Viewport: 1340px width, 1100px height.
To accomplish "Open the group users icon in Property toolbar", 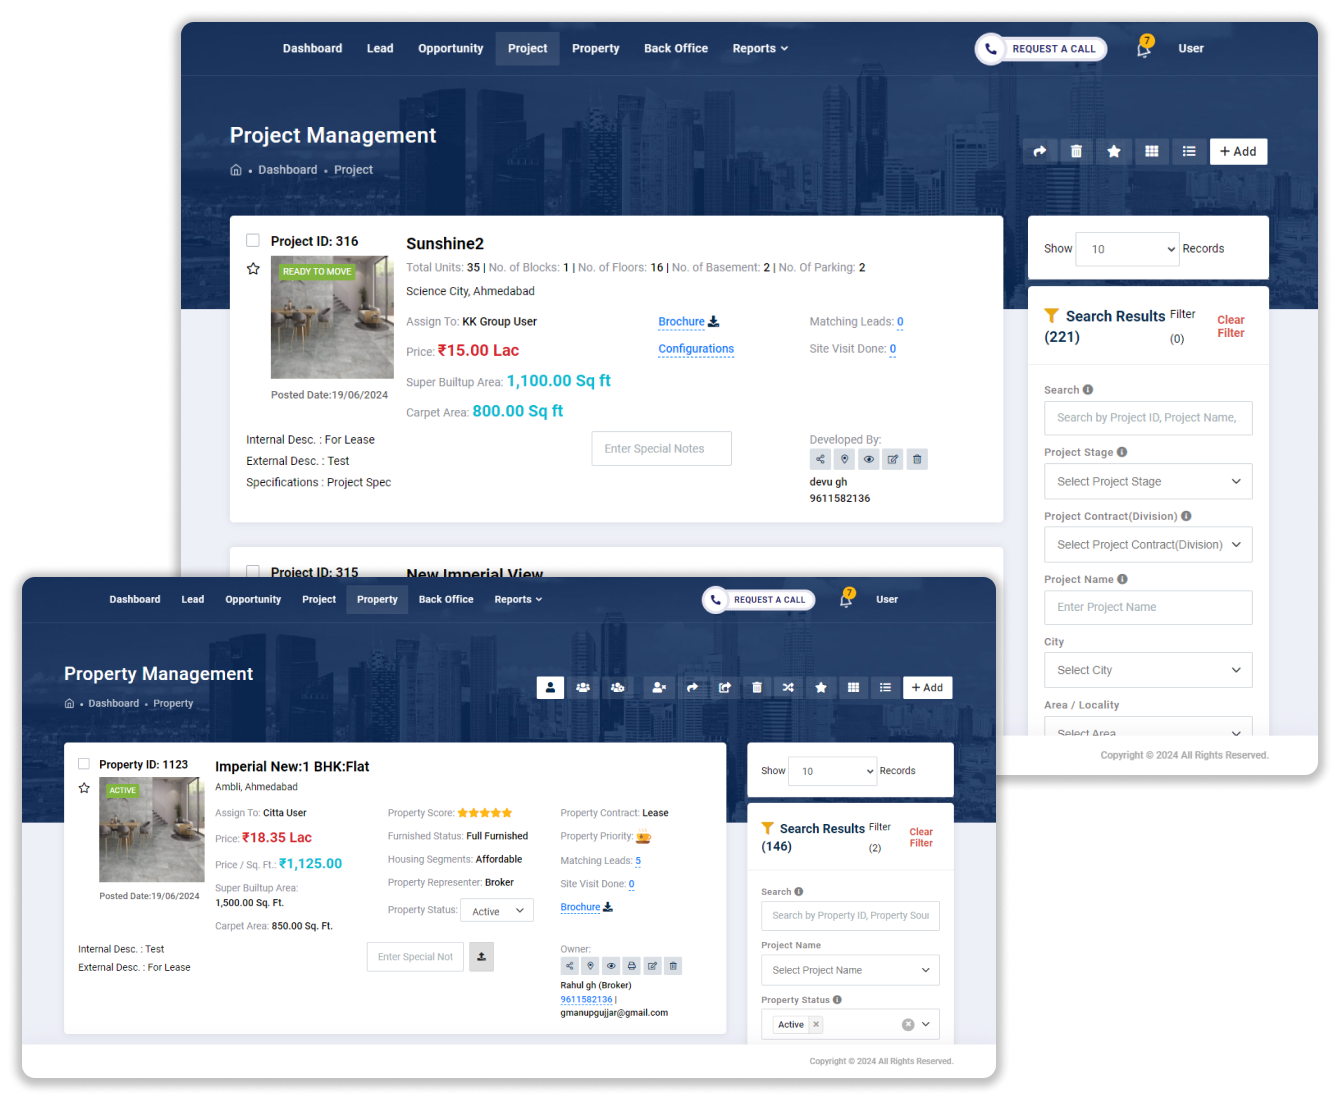I will (583, 687).
